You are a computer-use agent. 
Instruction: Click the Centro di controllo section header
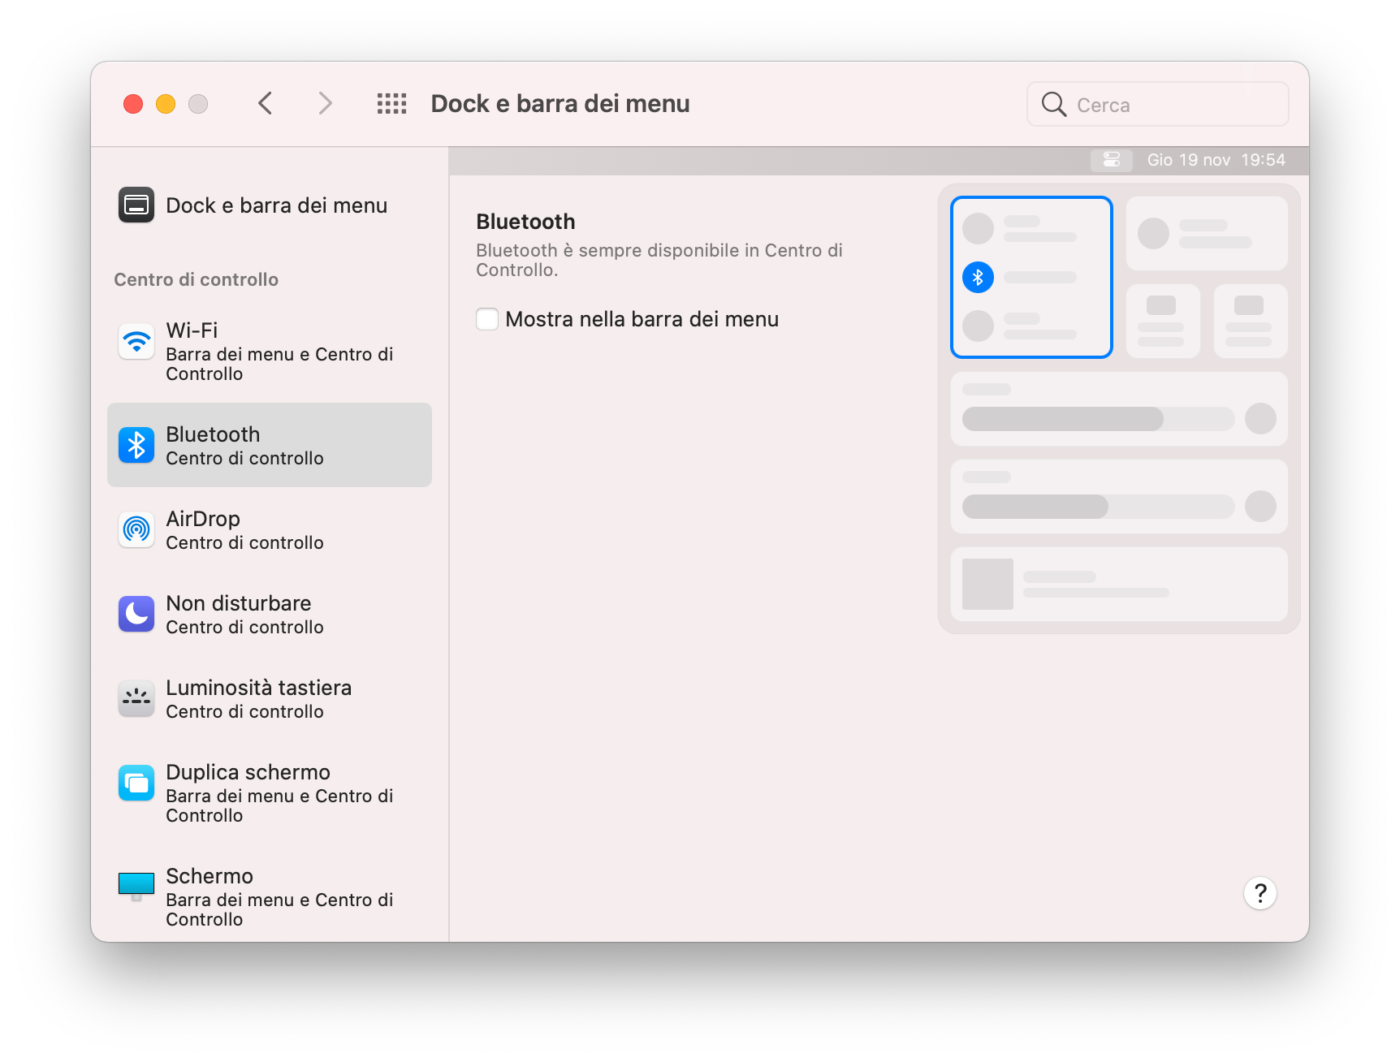[196, 280]
